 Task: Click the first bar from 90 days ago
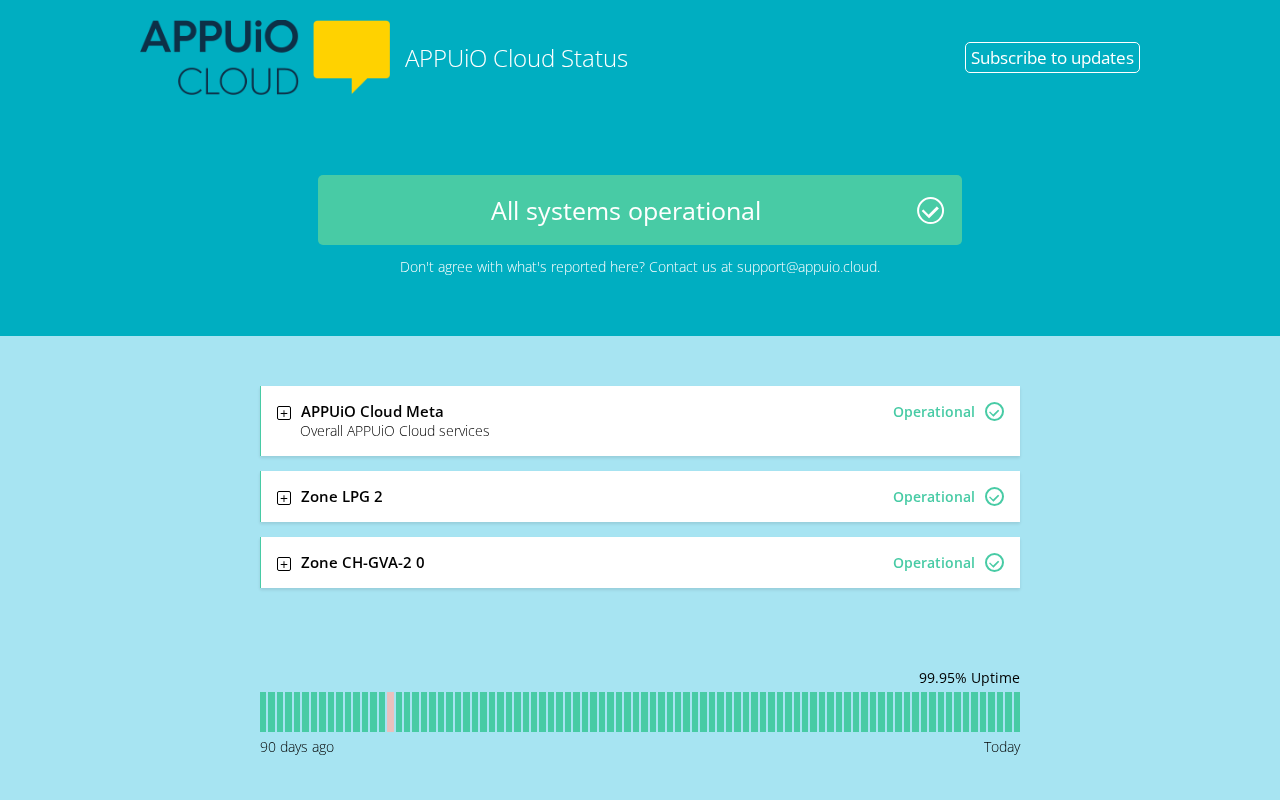[x=263, y=712]
